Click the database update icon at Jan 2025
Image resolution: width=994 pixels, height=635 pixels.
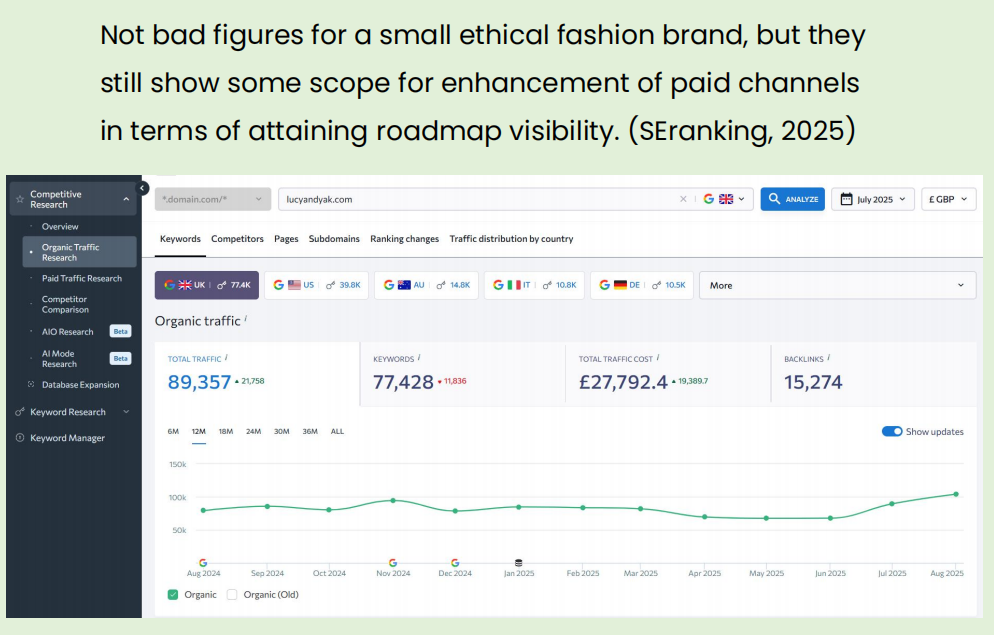tap(518, 563)
